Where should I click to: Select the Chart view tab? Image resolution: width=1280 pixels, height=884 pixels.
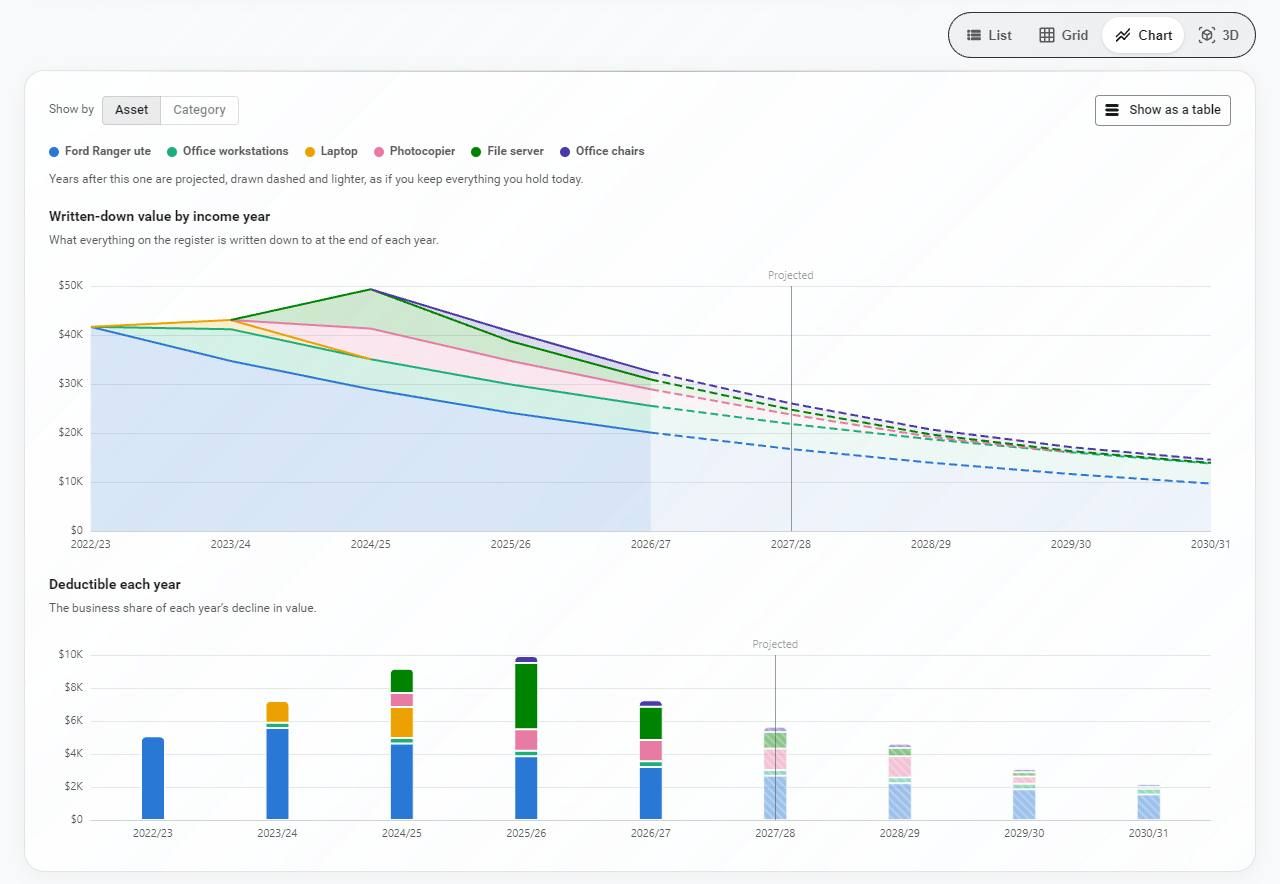pyautogui.click(x=1143, y=35)
